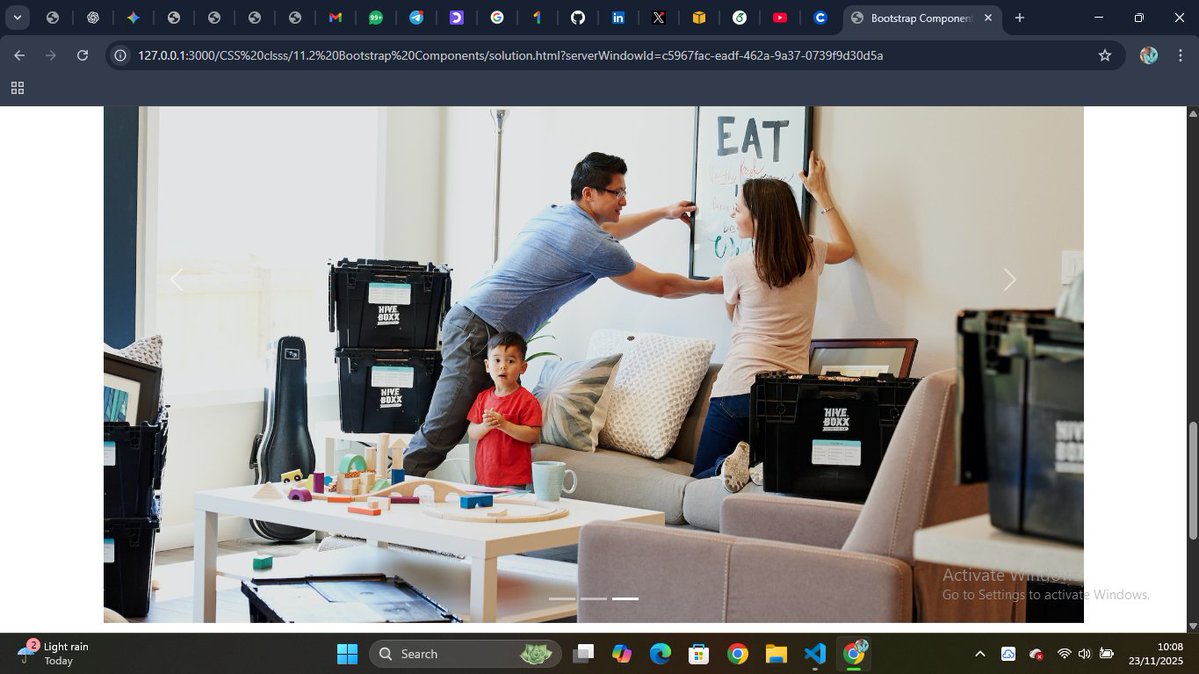Switch to the ChatGPT tab
The width and height of the screenshot is (1199, 674).
[x=93, y=18]
